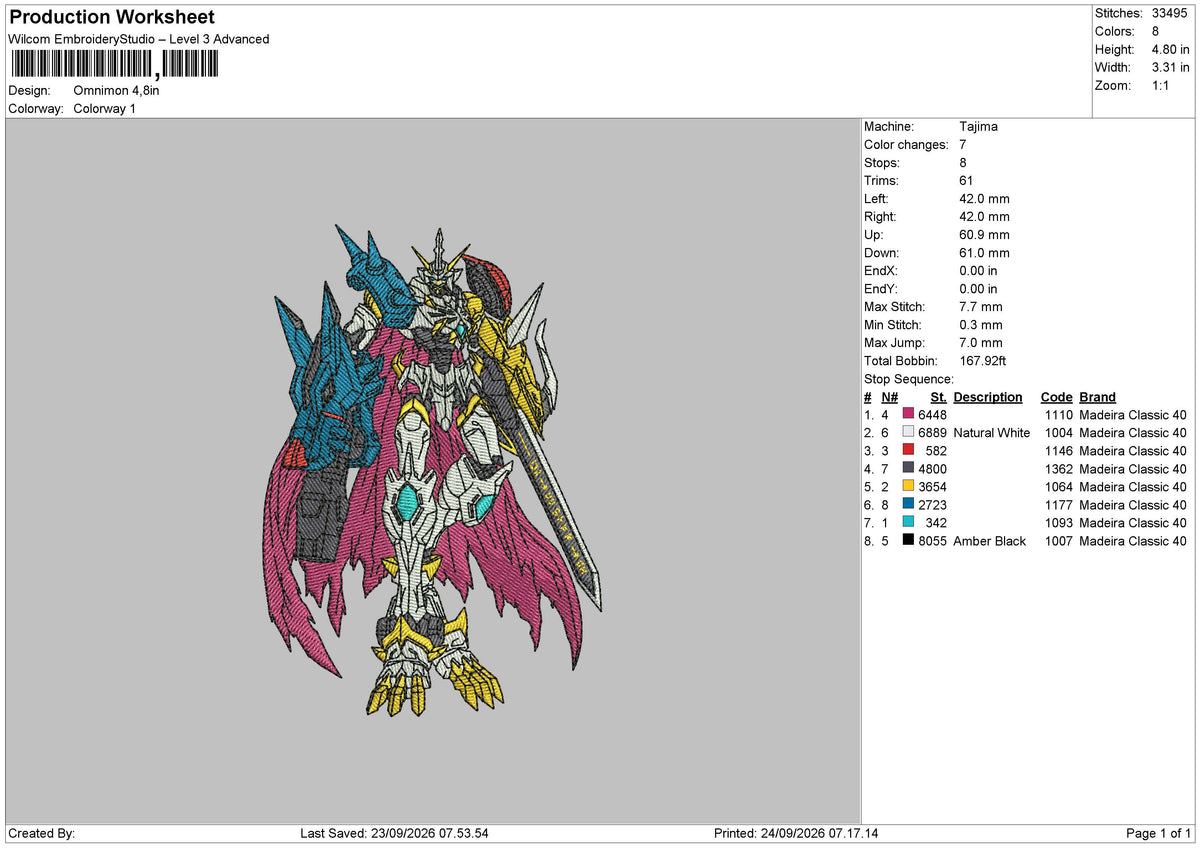Click the 'Amber Black' description
1200x848 pixels.
pos(989,541)
